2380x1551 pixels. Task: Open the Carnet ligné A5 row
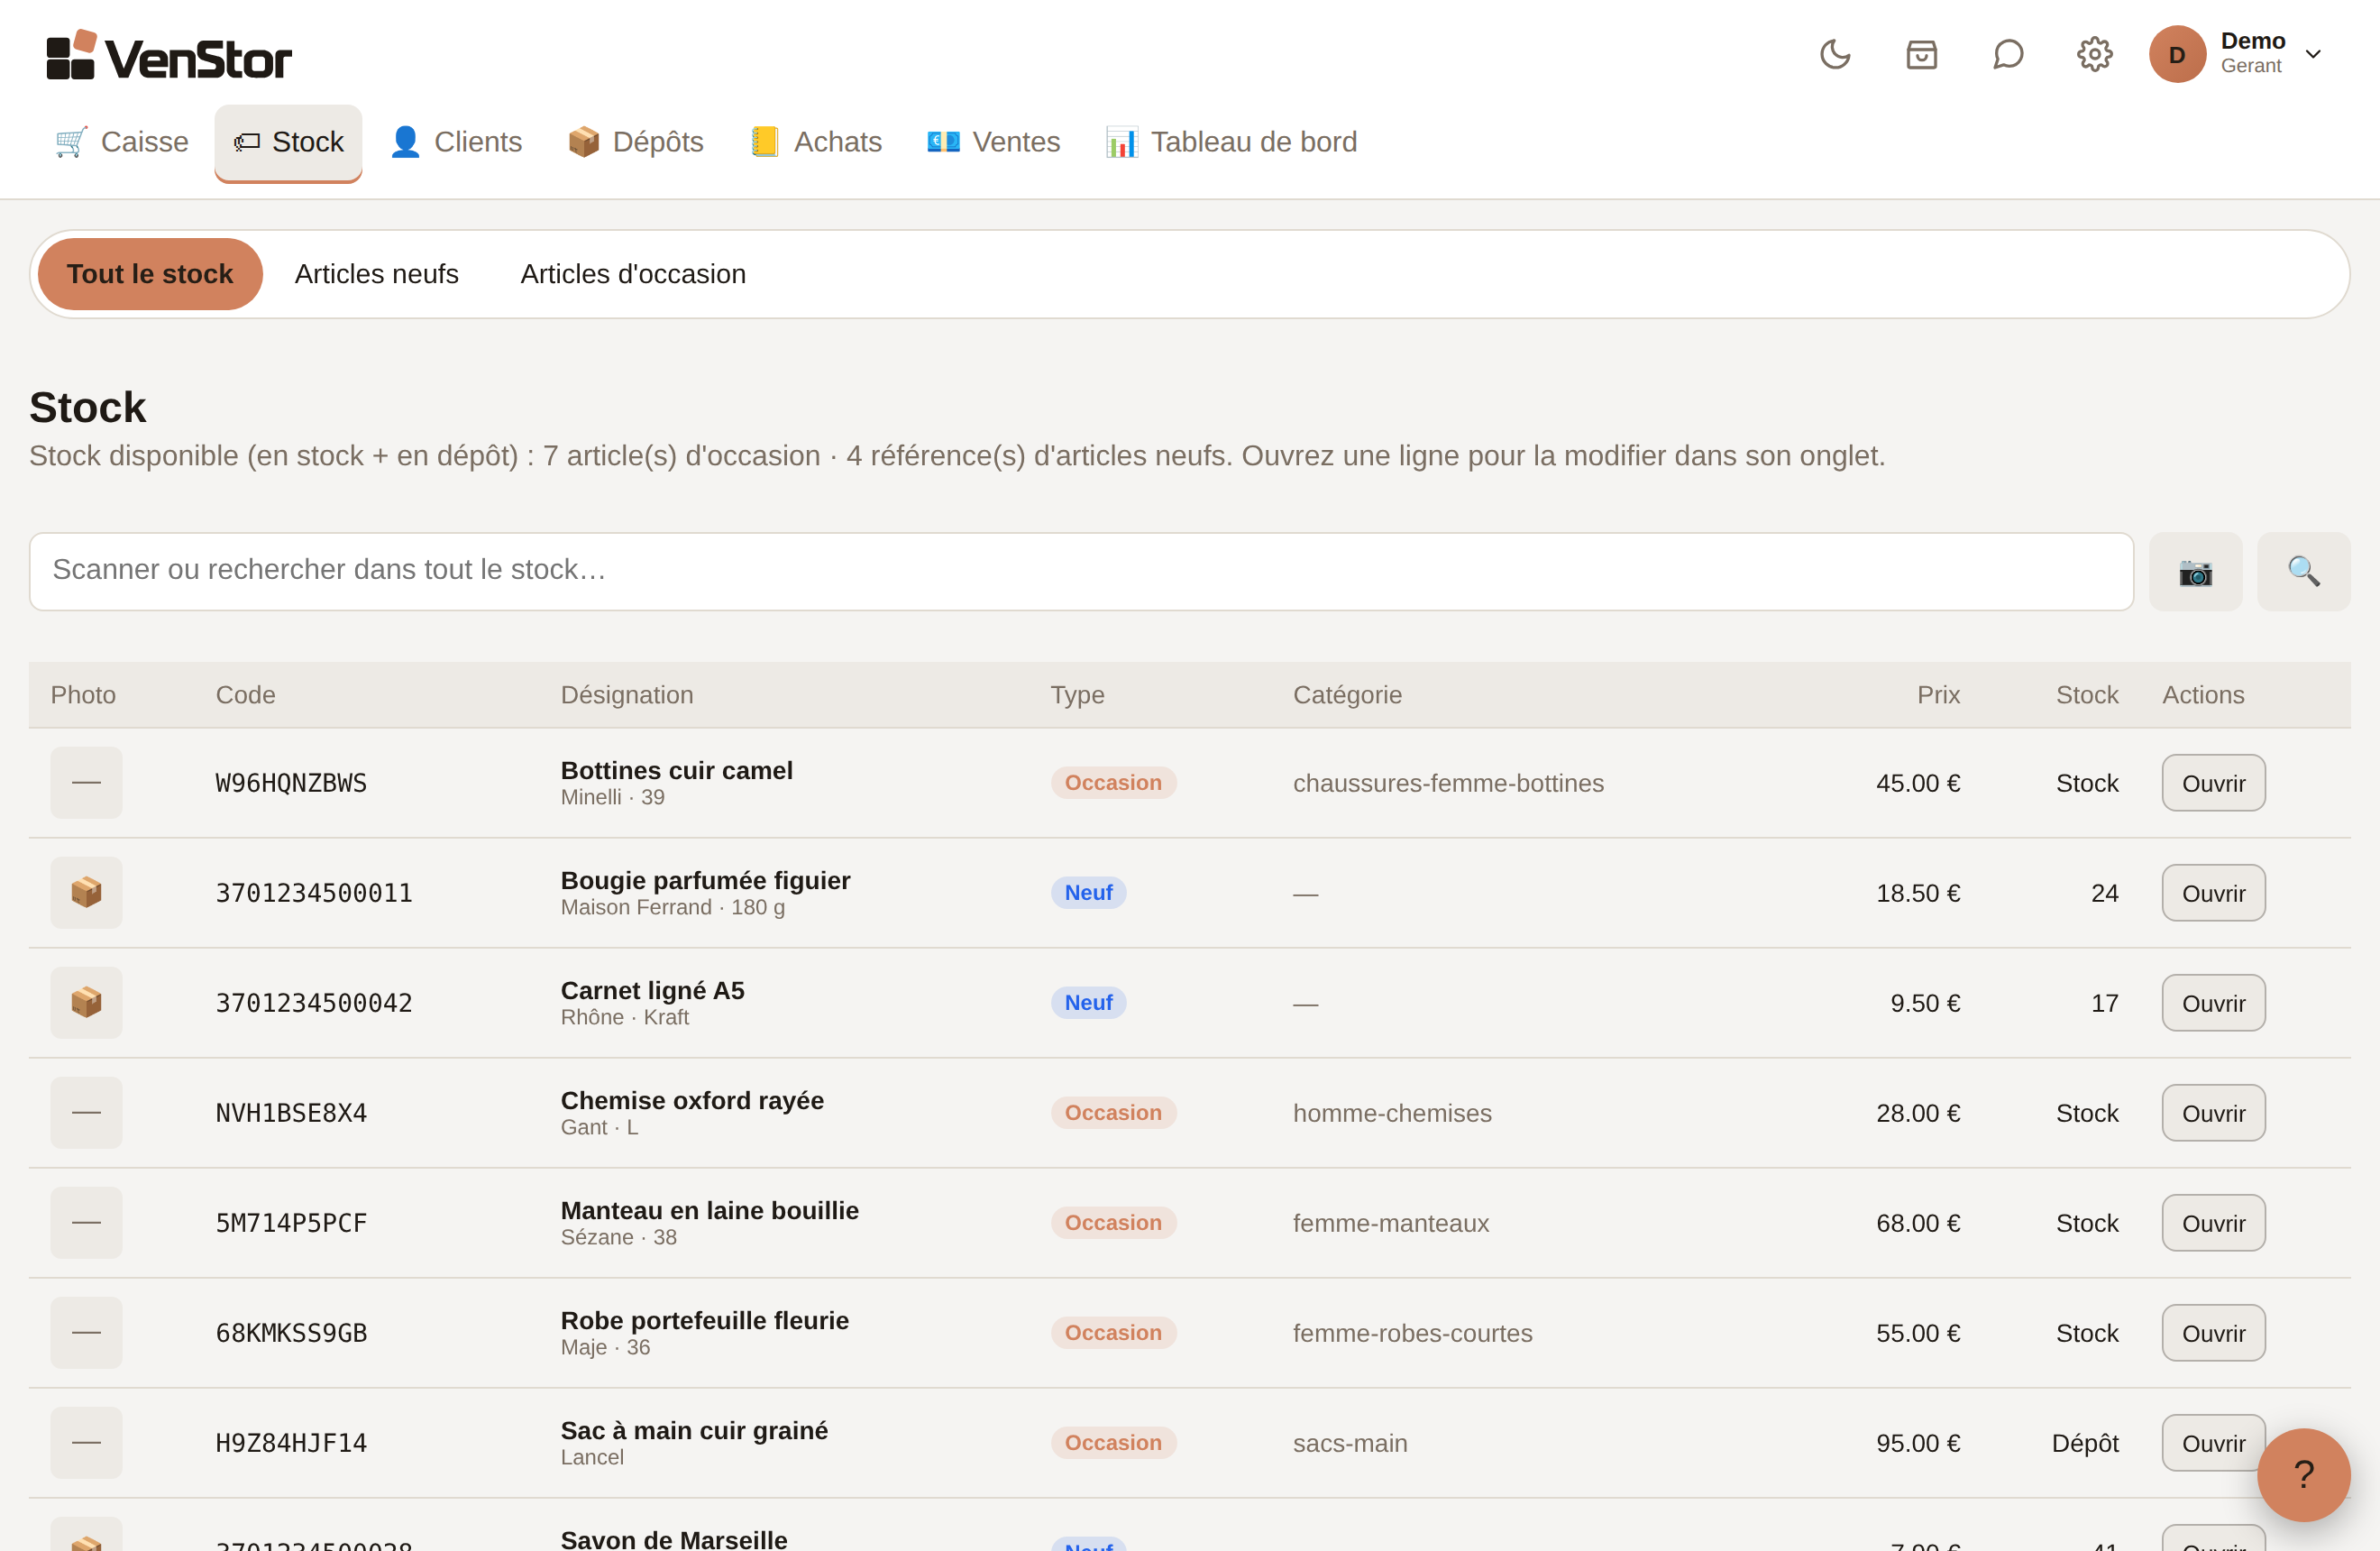point(2213,1003)
